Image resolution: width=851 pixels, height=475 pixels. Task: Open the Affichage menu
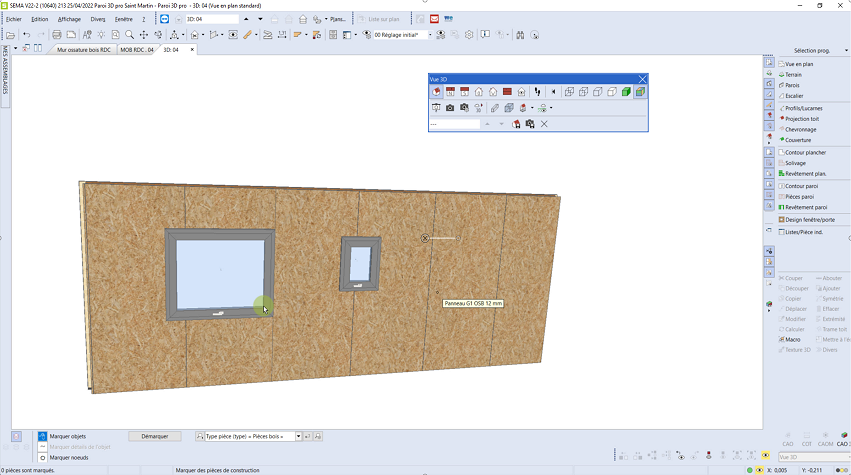click(69, 19)
